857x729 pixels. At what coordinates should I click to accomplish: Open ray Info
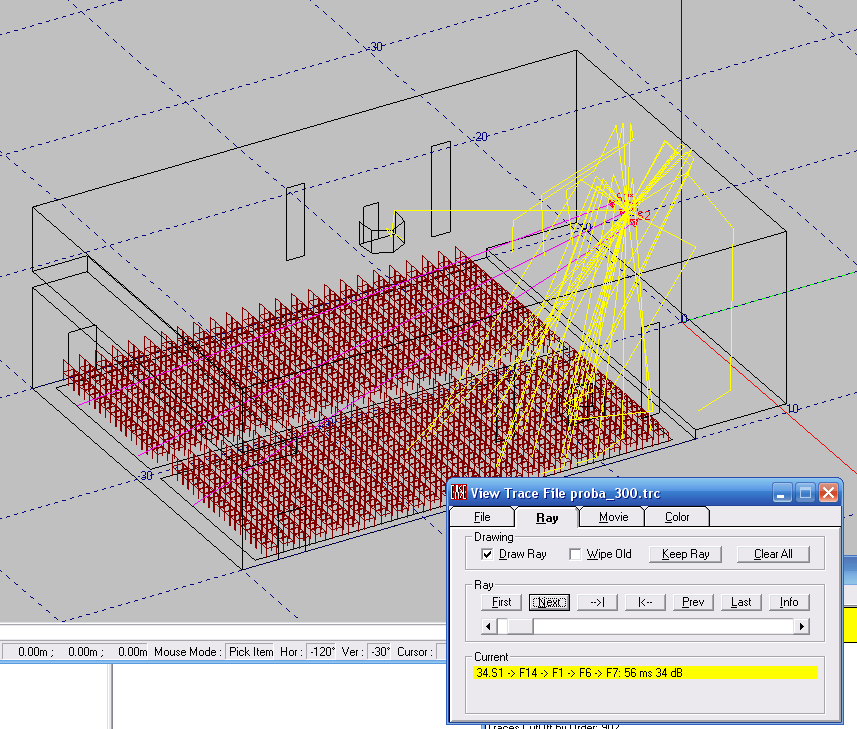click(x=789, y=602)
